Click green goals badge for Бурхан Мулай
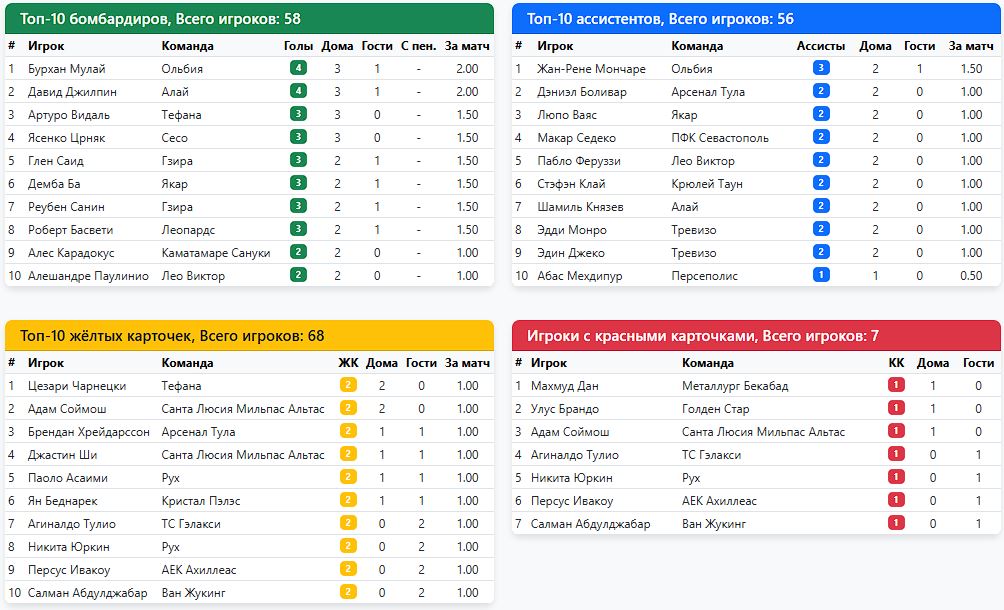The height and width of the screenshot is (610, 1004). point(298,68)
